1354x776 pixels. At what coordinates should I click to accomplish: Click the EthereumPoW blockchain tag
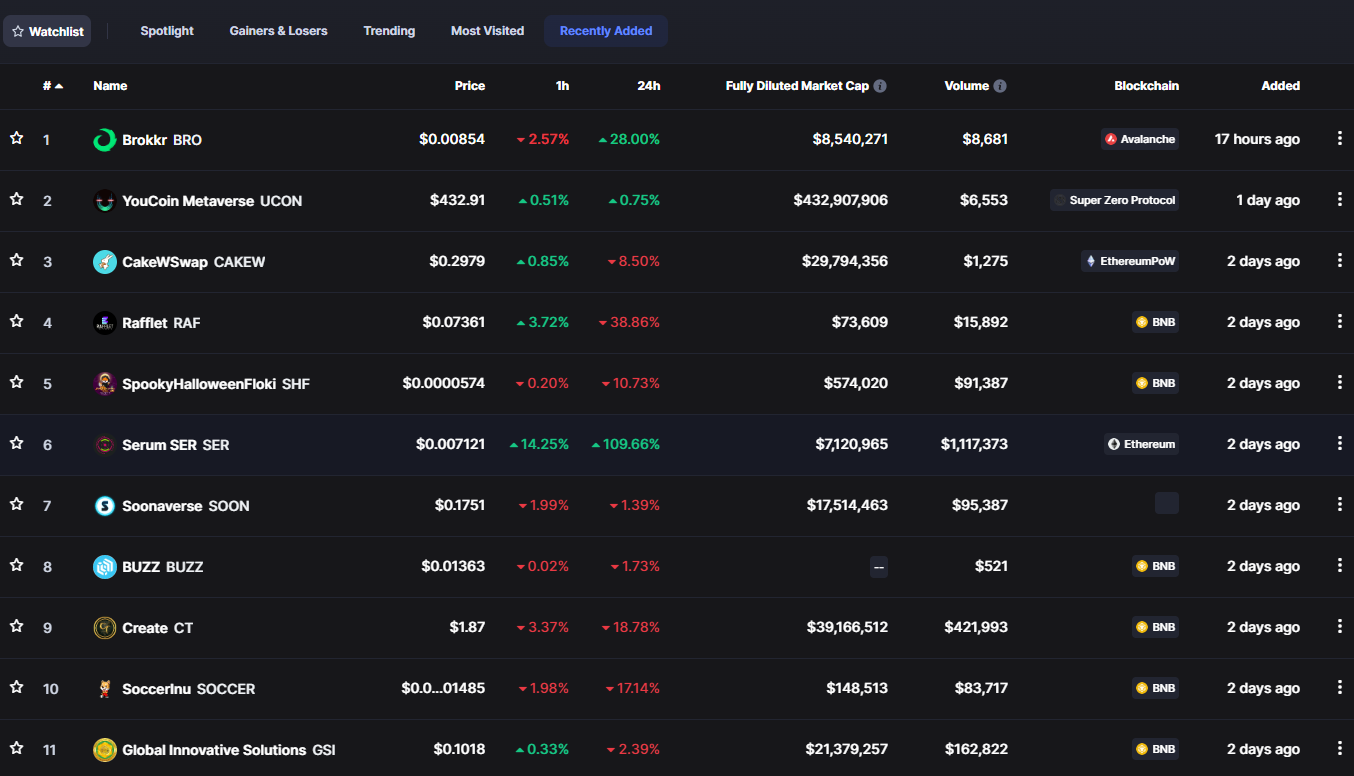(1130, 261)
